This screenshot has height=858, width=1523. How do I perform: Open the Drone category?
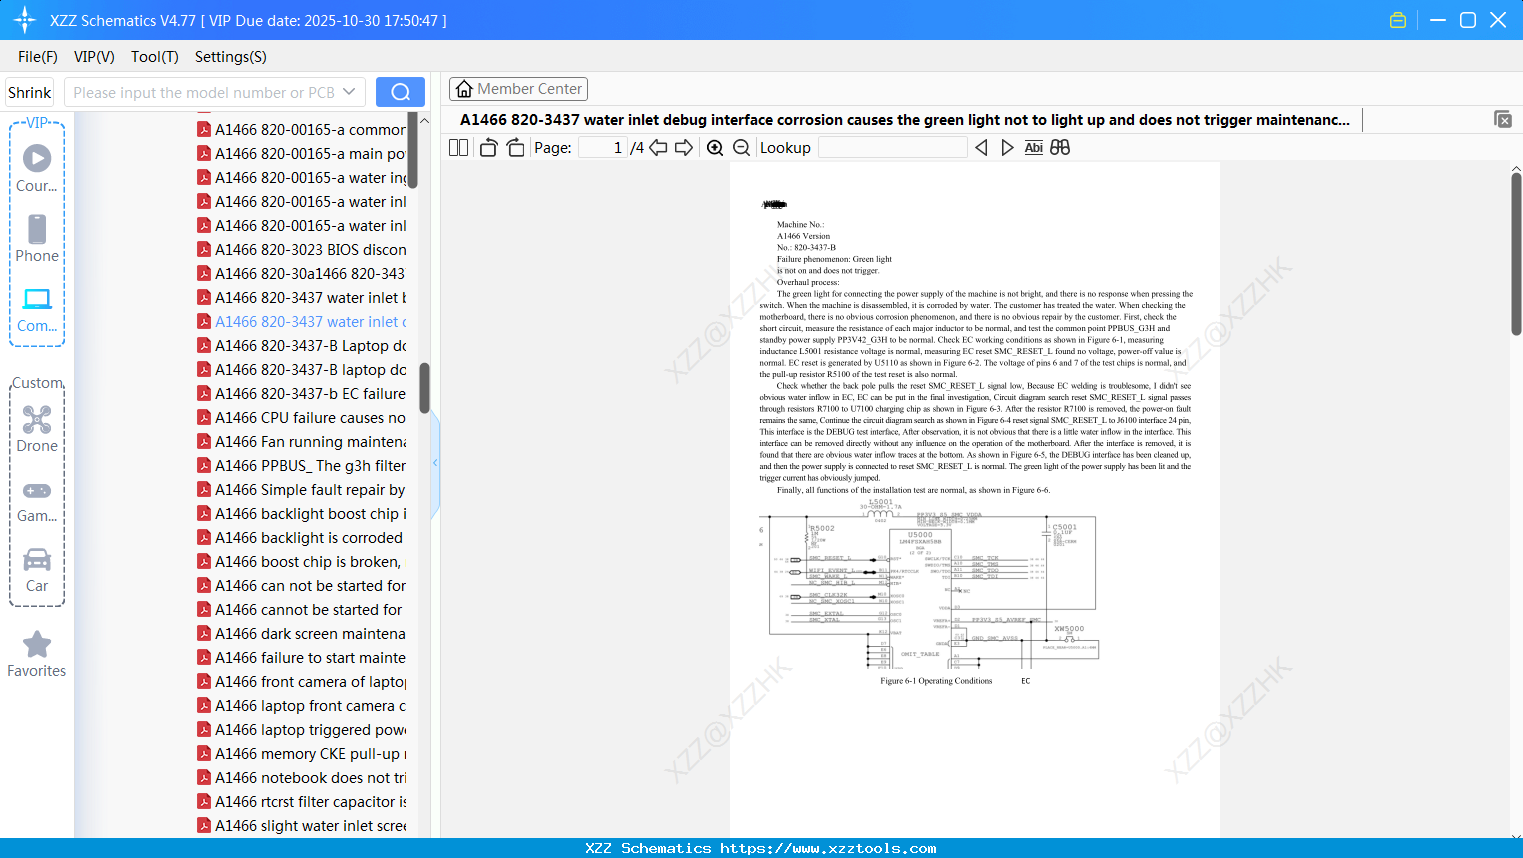tap(37, 428)
